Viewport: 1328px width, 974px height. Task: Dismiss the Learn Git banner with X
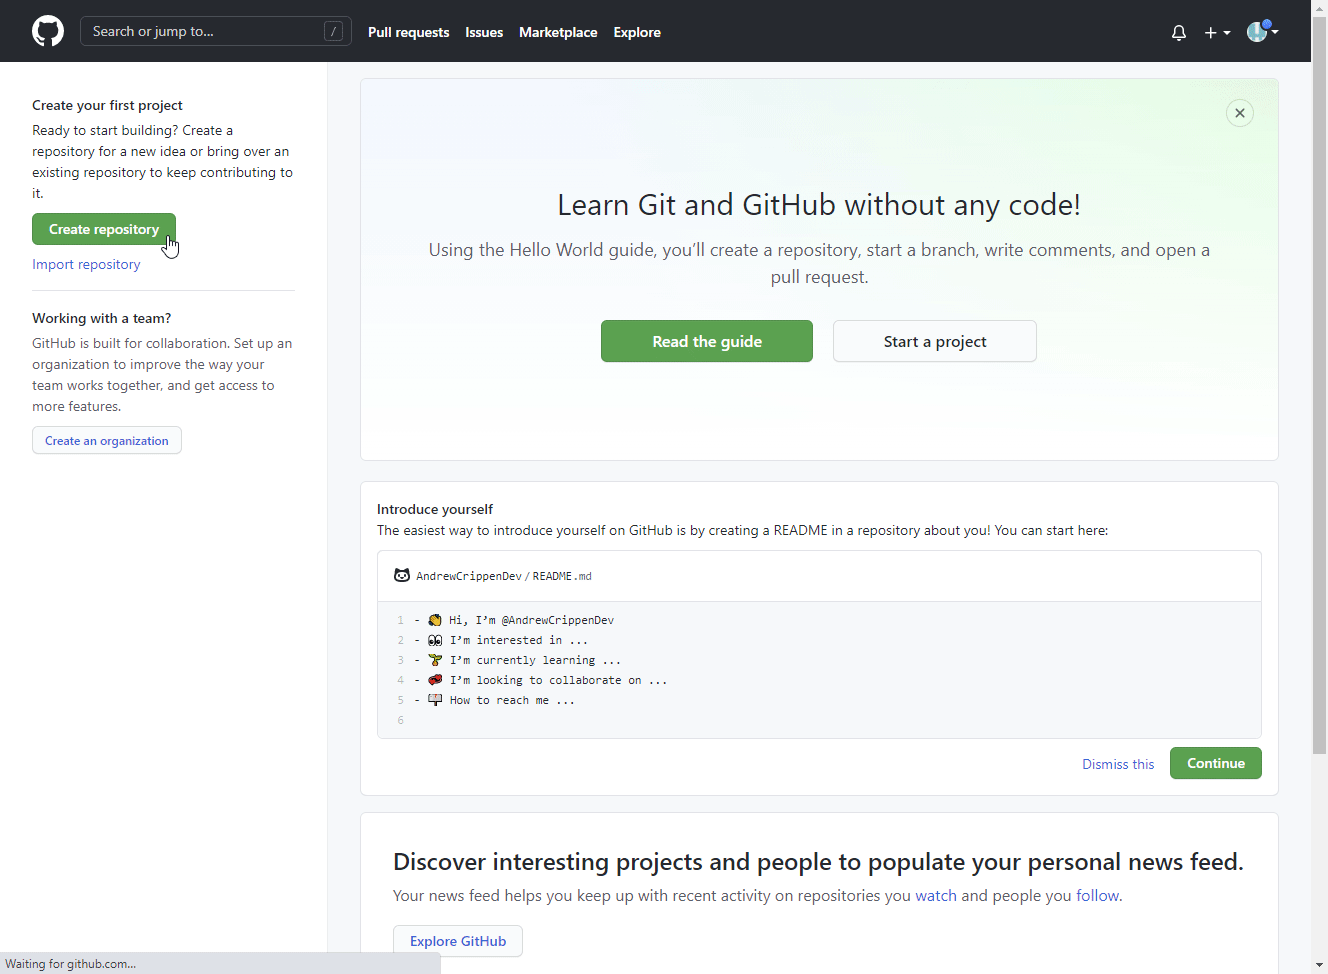click(1240, 113)
